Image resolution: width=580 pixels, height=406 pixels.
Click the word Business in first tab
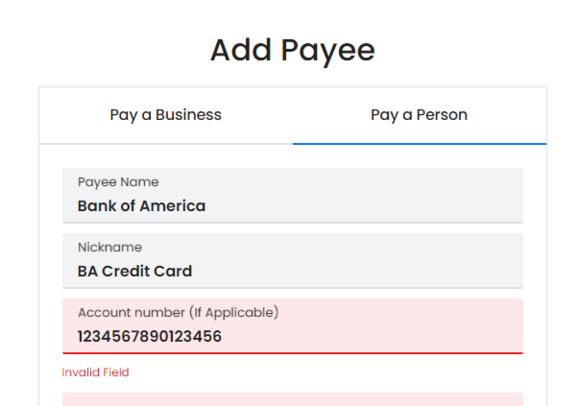pos(188,115)
